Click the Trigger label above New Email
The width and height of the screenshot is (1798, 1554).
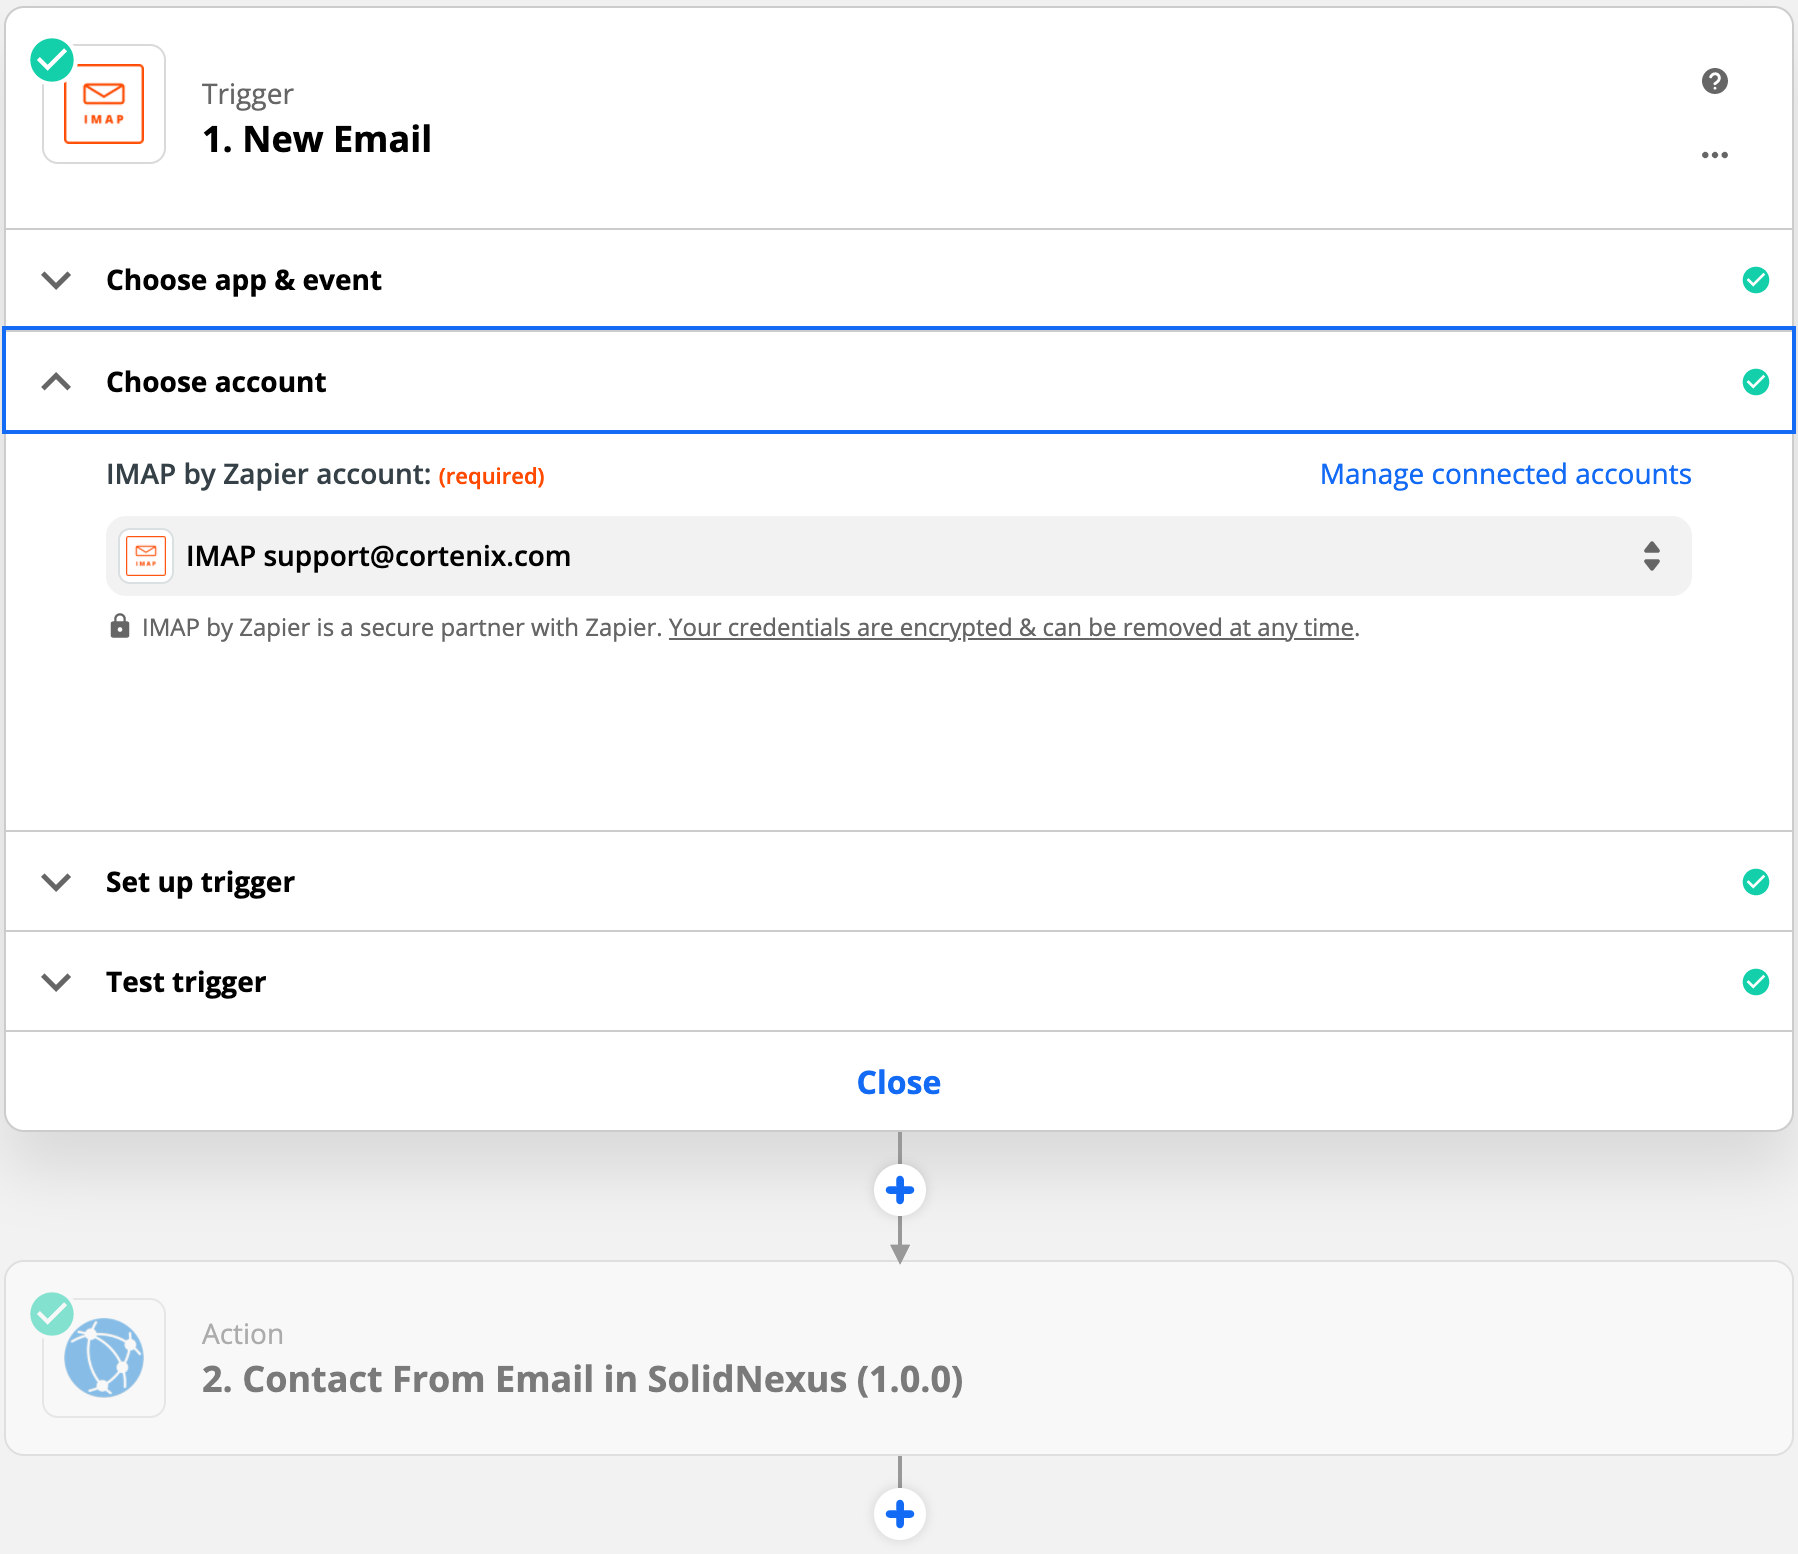pos(248,94)
